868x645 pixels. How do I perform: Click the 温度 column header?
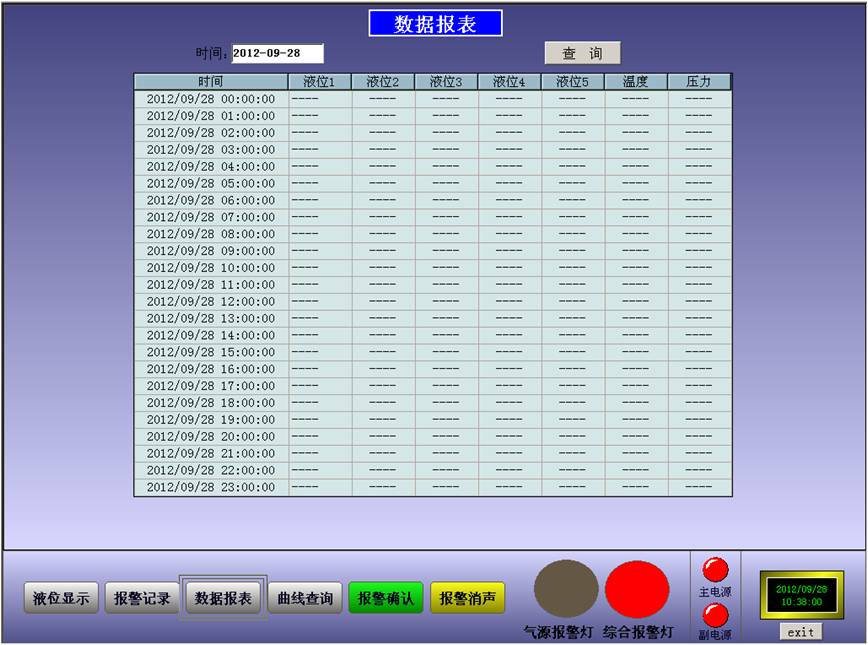[x=636, y=82]
